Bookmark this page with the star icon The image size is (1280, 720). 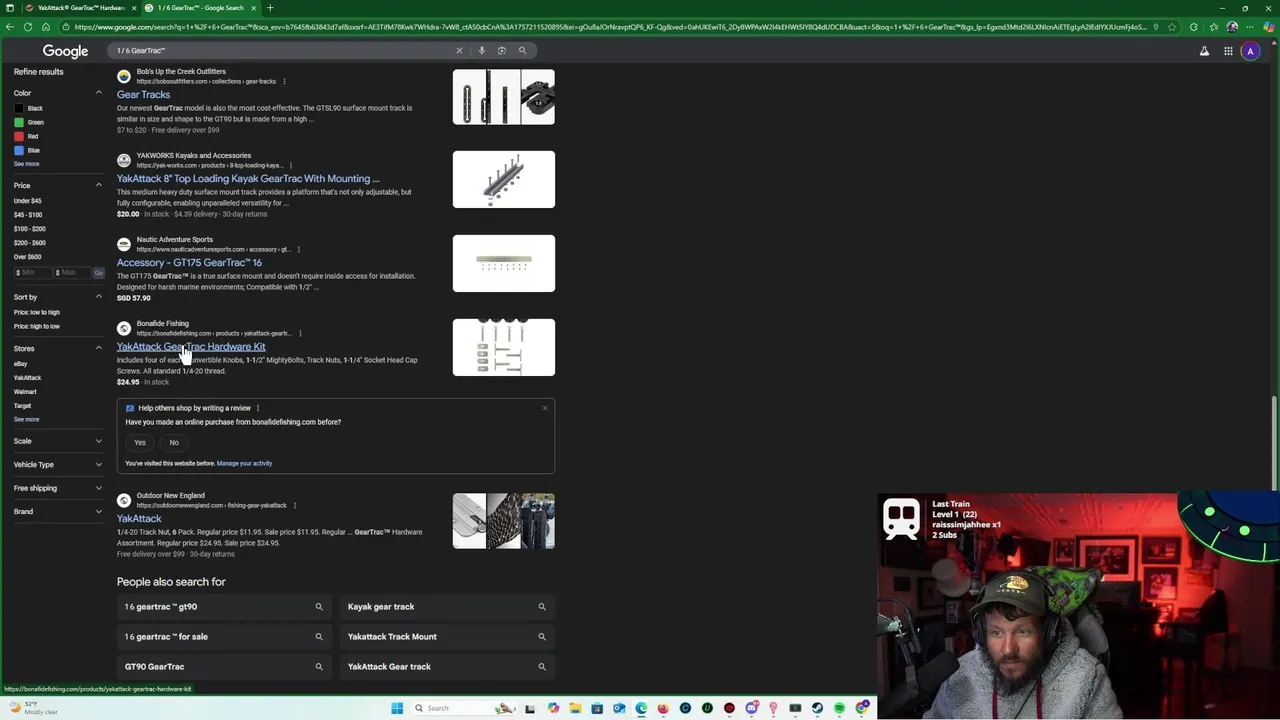(1170, 27)
